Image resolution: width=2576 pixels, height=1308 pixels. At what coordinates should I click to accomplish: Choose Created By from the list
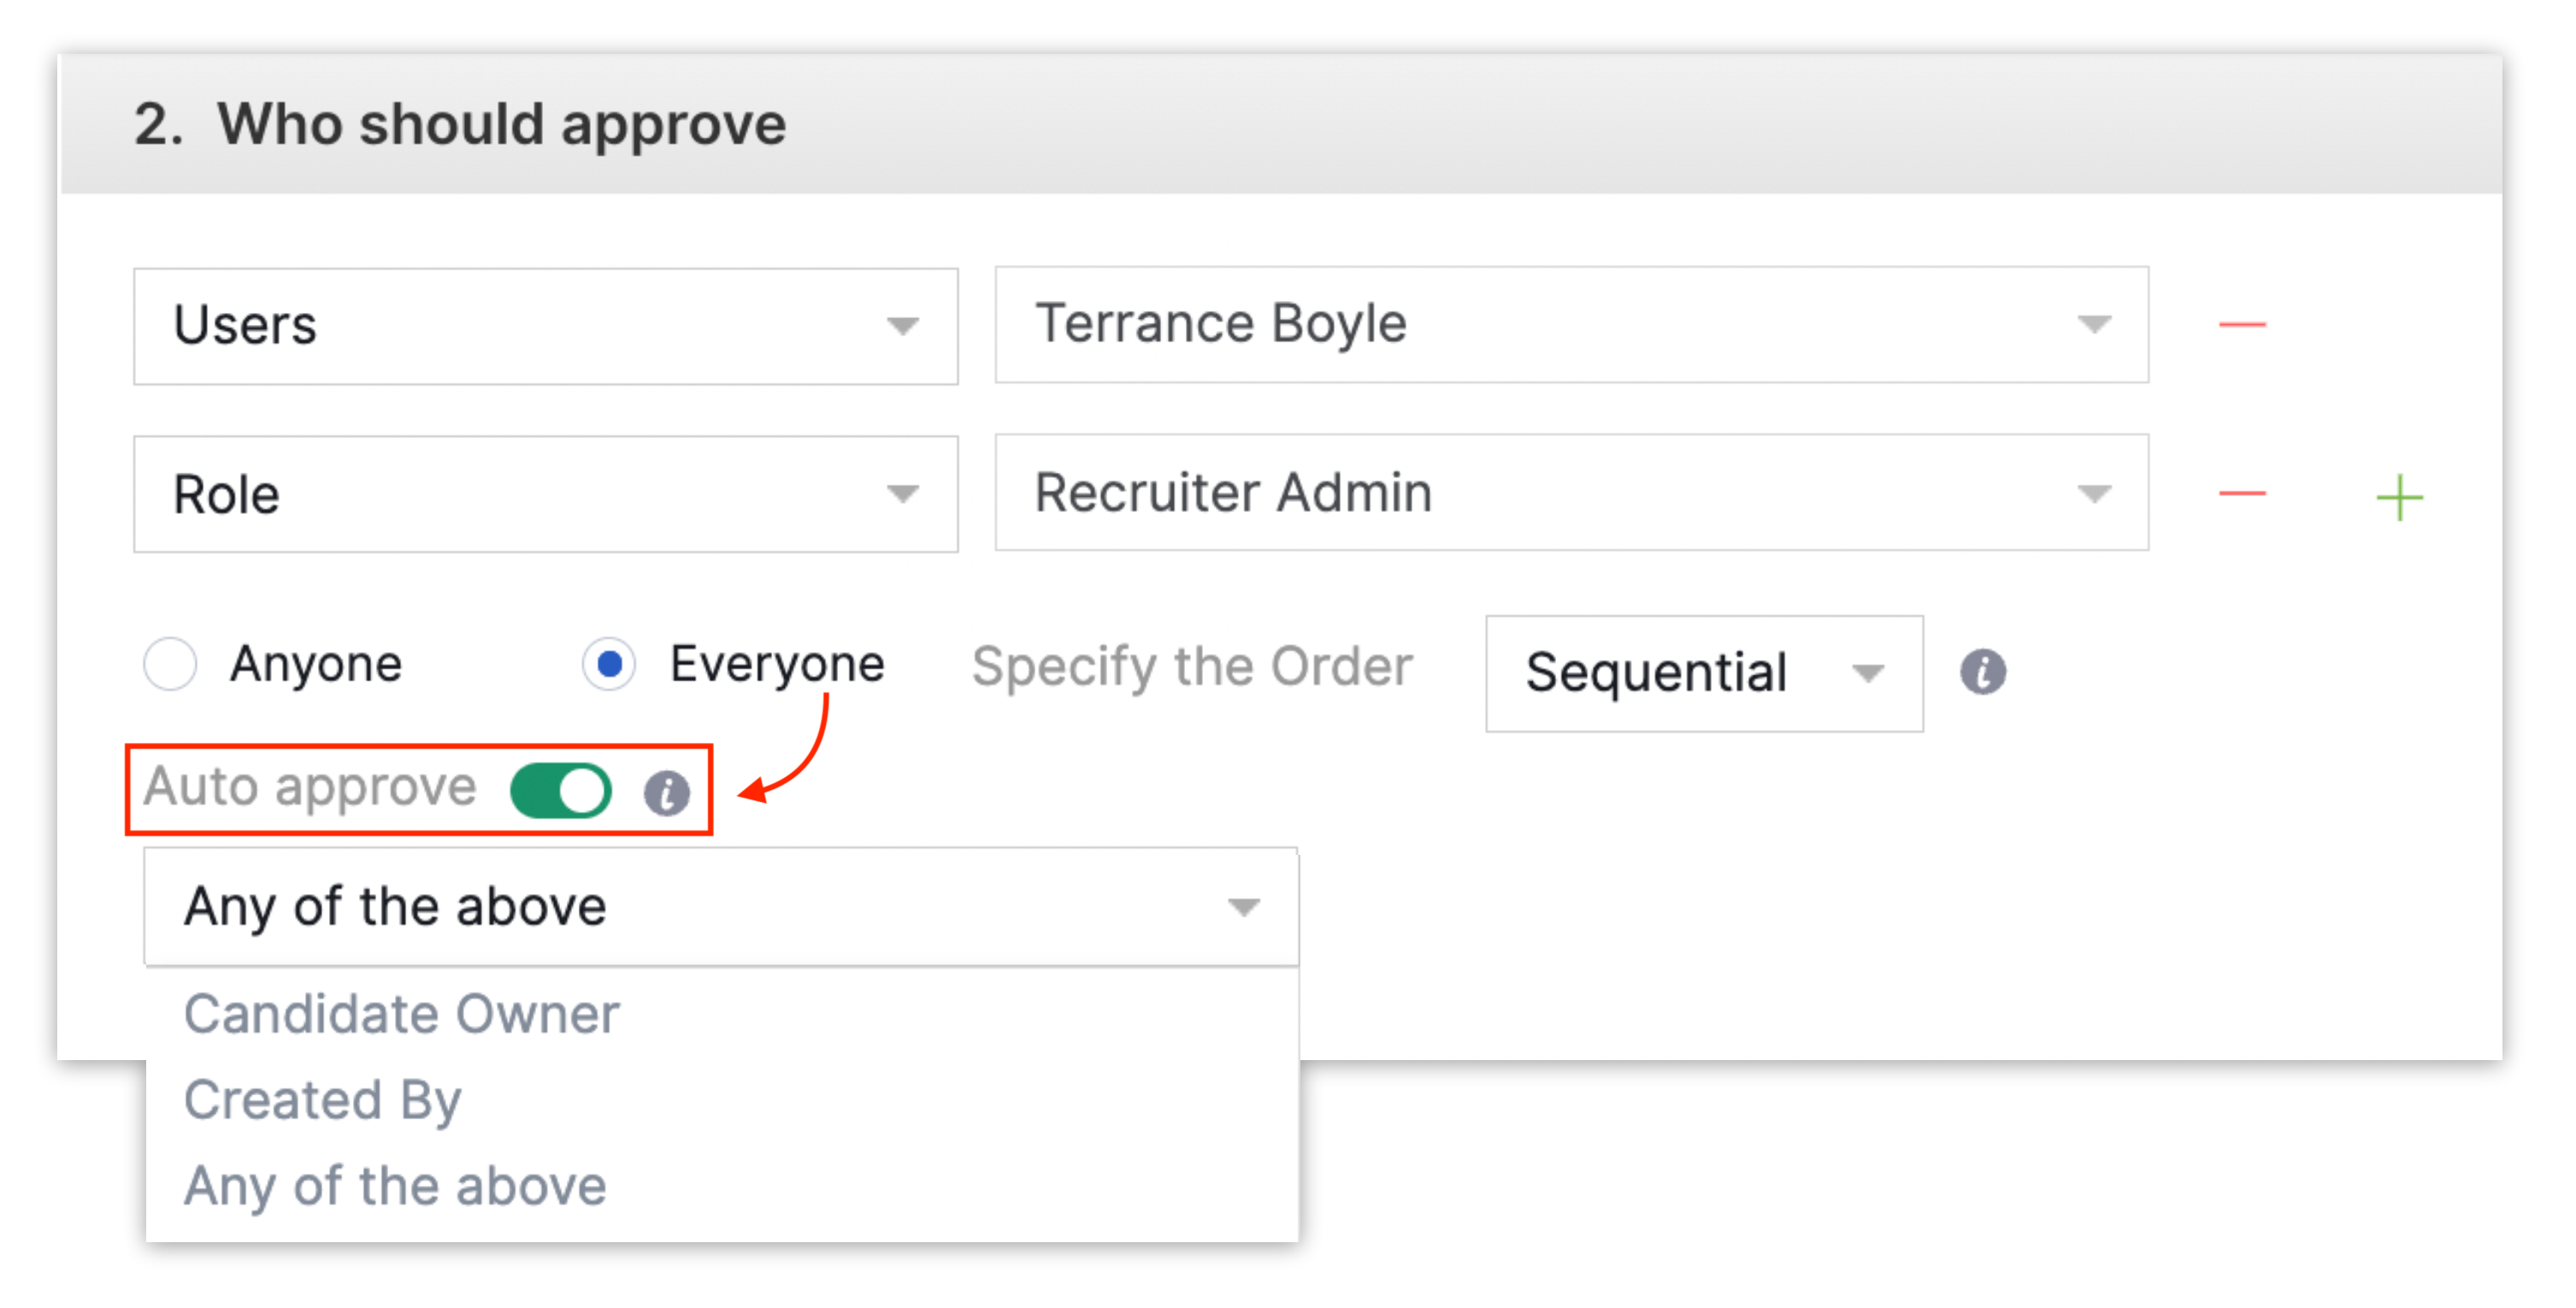(x=323, y=1100)
